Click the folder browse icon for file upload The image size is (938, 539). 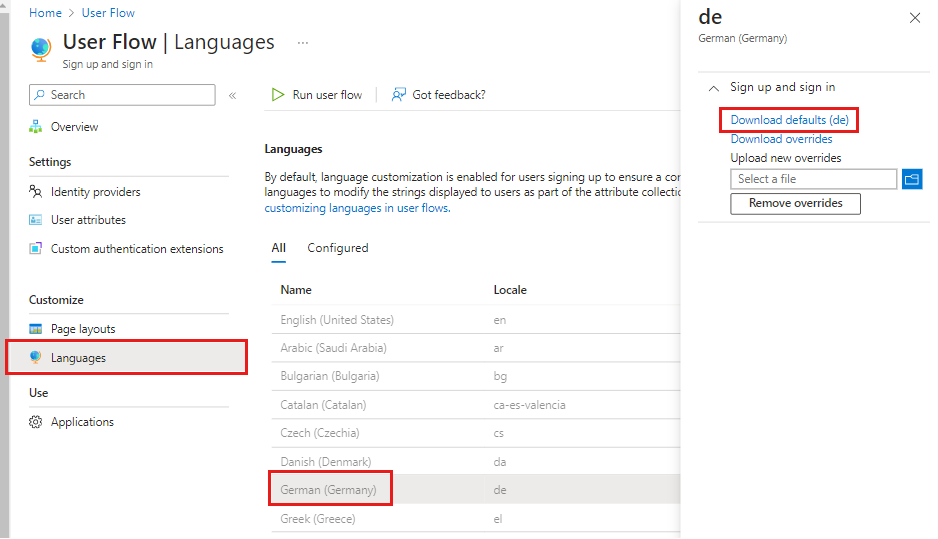[x=911, y=179]
